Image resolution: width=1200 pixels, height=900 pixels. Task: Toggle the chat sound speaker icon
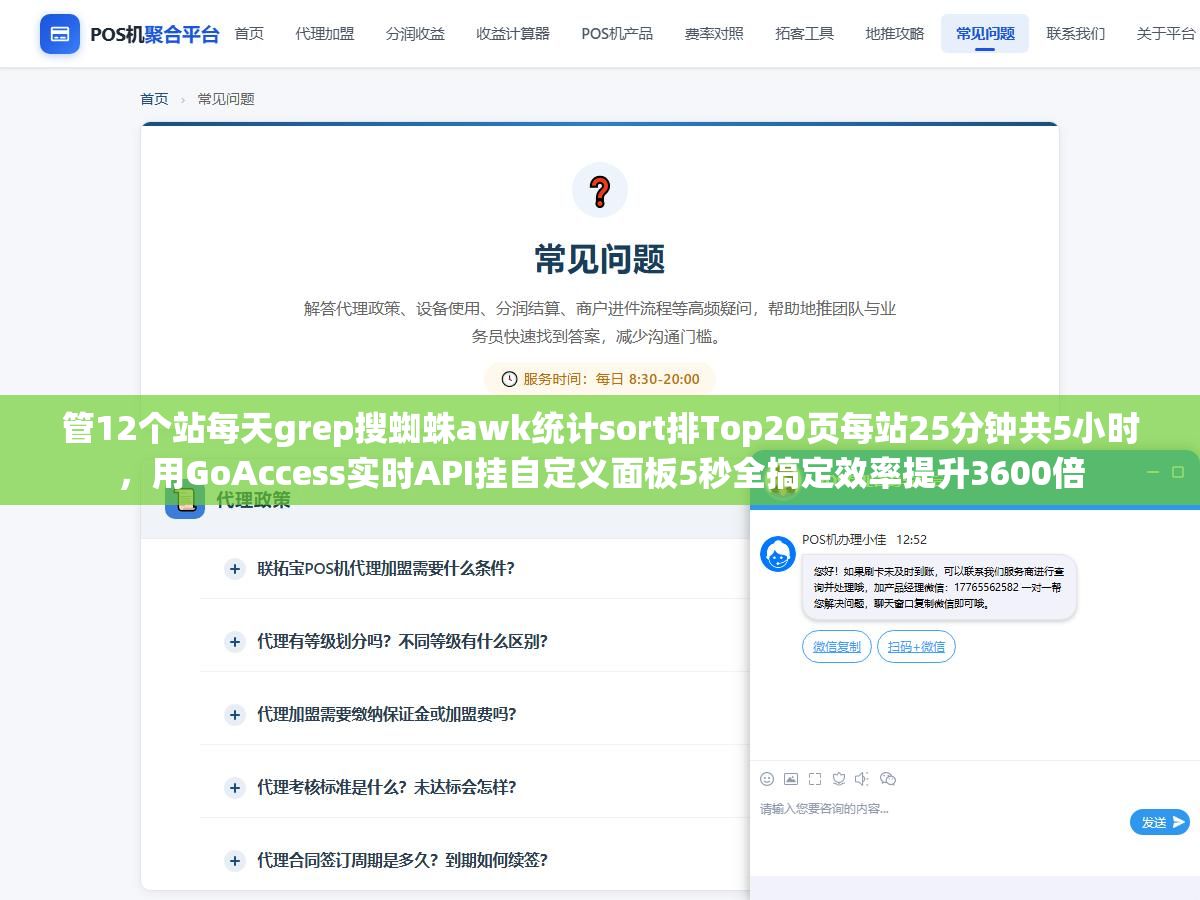[863, 779]
